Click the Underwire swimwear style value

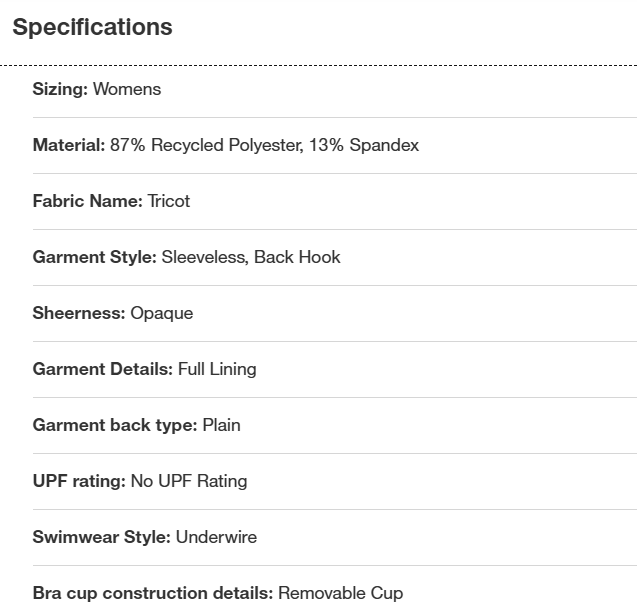click(216, 537)
